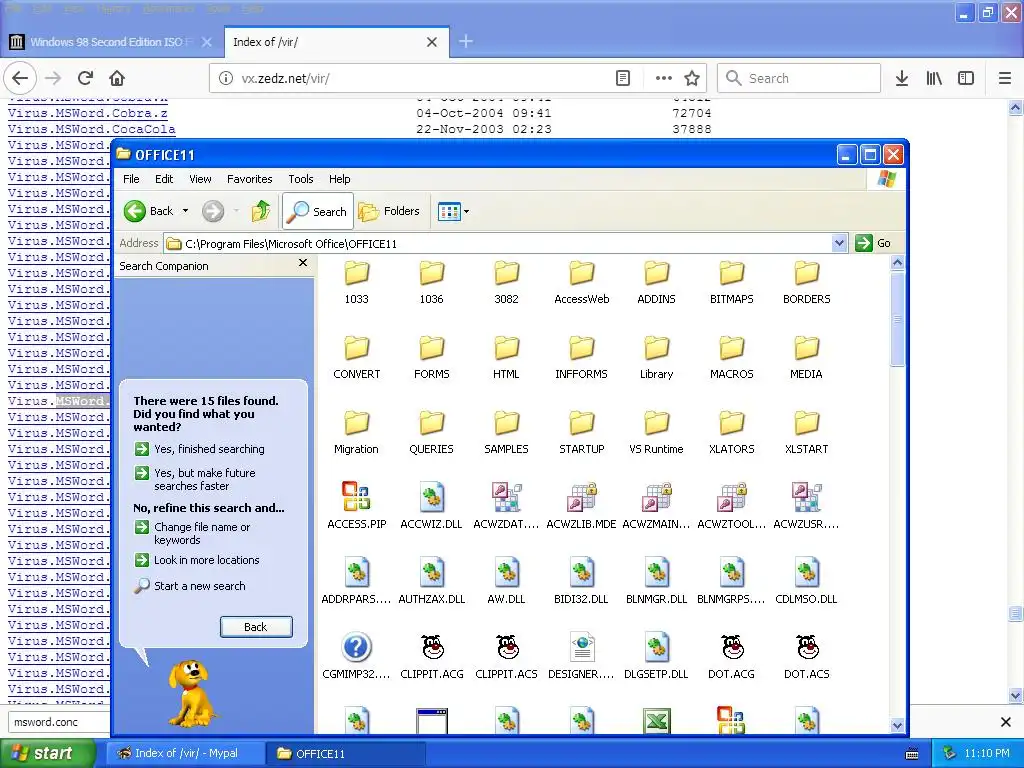Viewport: 1024px width, 768px height.
Task: Go up one folder level
Action: point(261,211)
